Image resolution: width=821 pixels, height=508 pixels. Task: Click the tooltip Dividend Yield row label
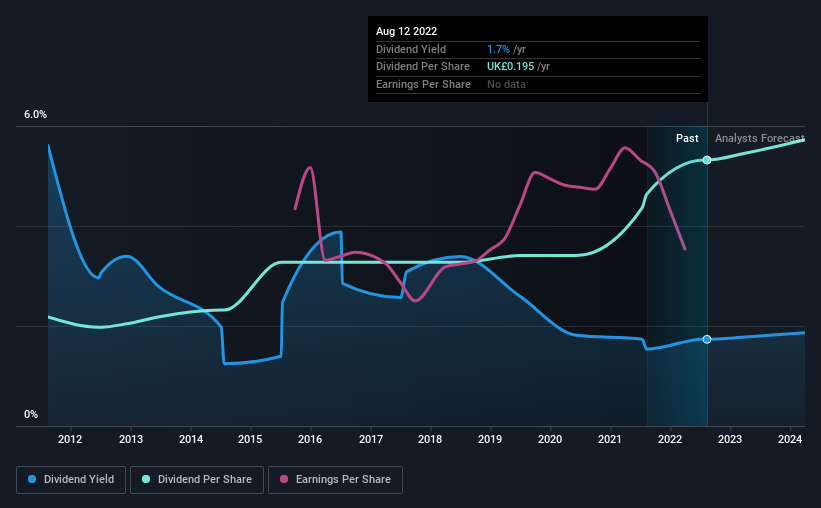[x=411, y=49]
